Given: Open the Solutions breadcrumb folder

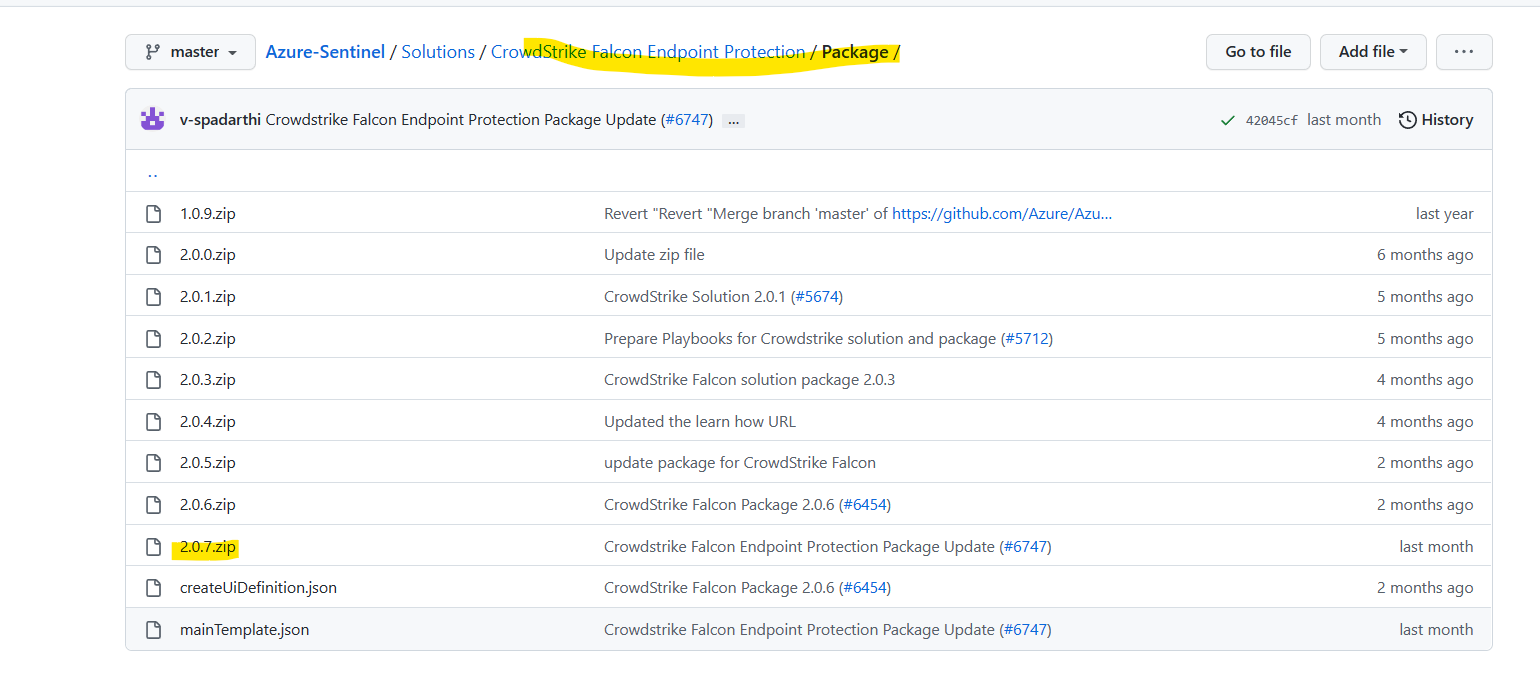Looking at the screenshot, I should pyautogui.click(x=438, y=52).
